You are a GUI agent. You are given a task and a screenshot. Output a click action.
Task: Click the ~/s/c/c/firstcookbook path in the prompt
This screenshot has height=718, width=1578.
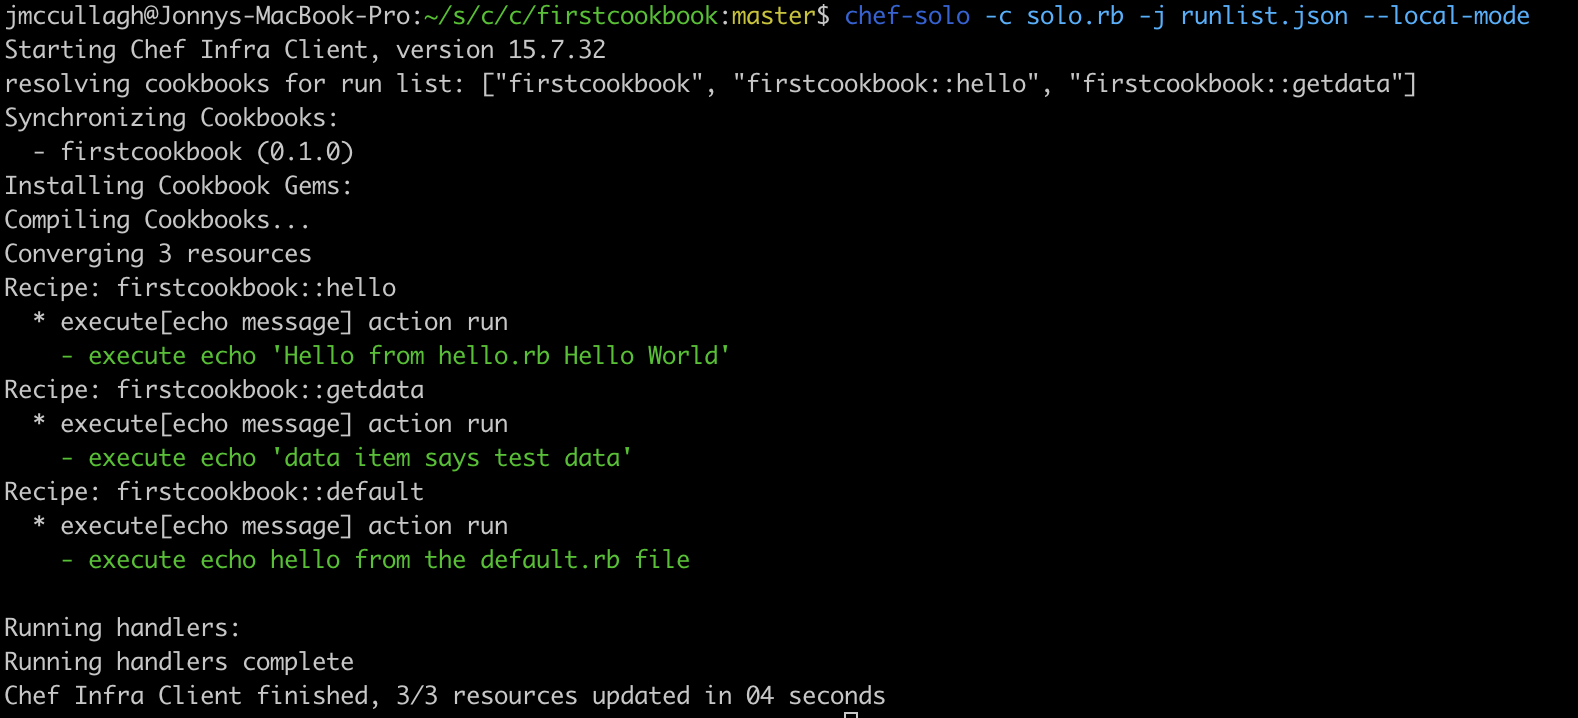571,16
